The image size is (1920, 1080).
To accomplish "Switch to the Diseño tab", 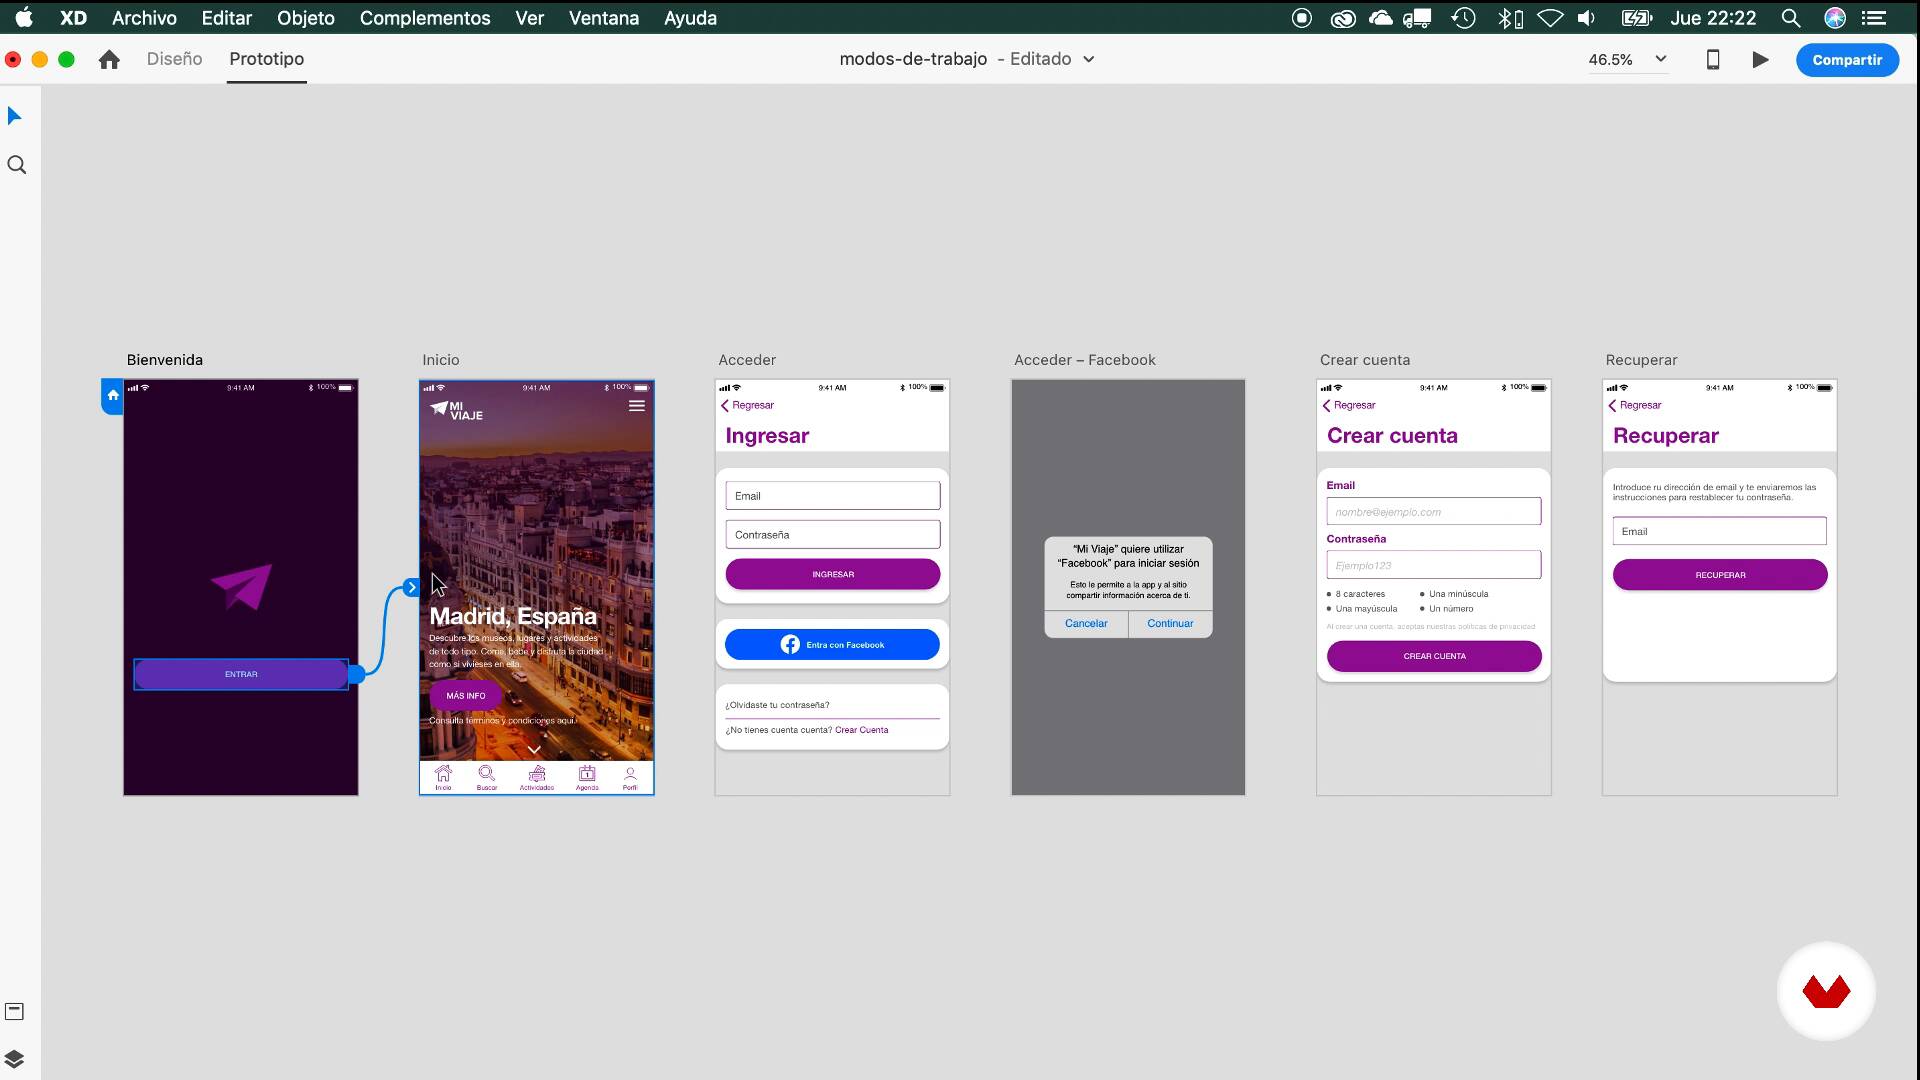I will [x=174, y=59].
